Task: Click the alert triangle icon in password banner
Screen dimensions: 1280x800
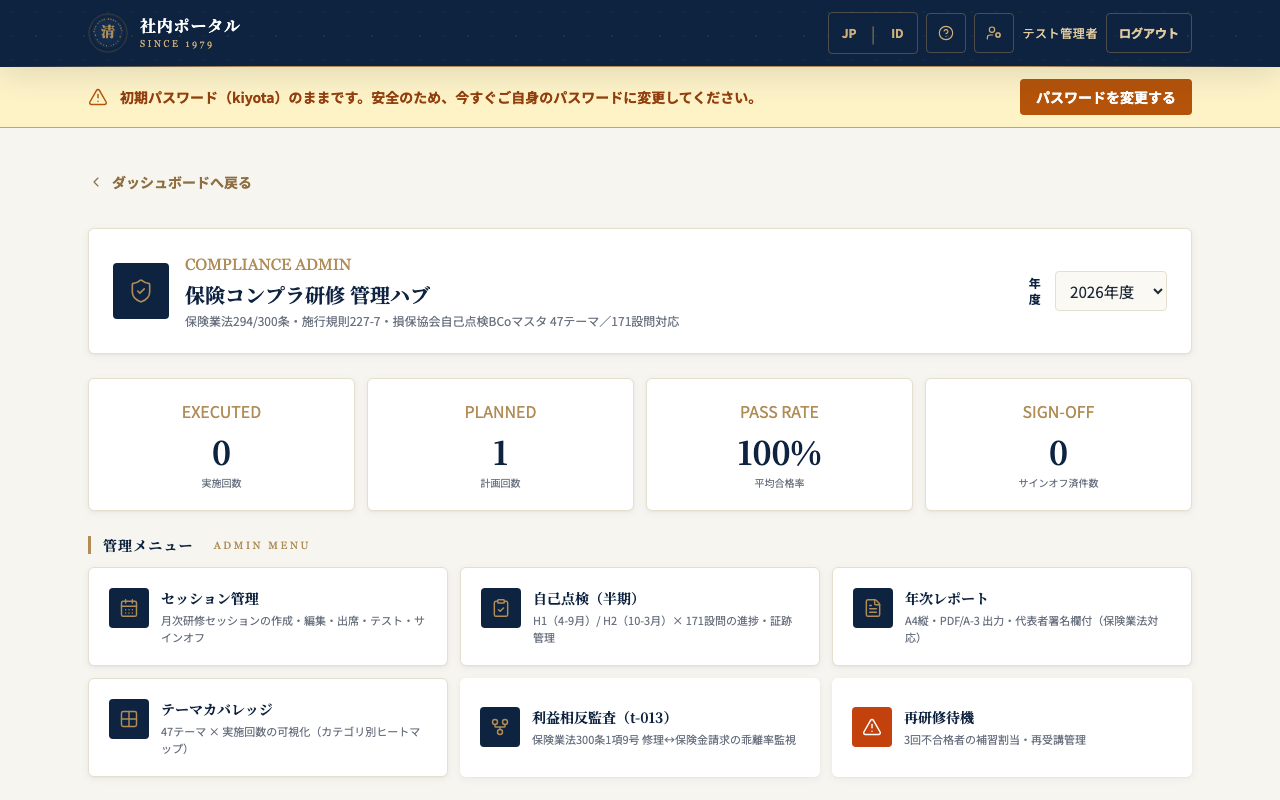Action: [x=98, y=97]
